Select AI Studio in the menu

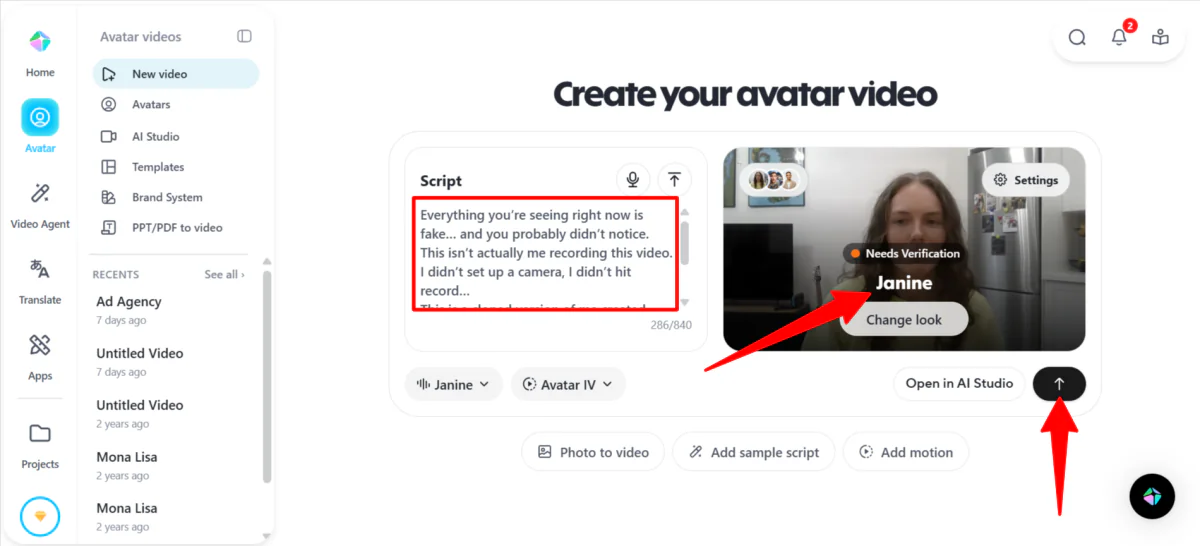[156, 136]
